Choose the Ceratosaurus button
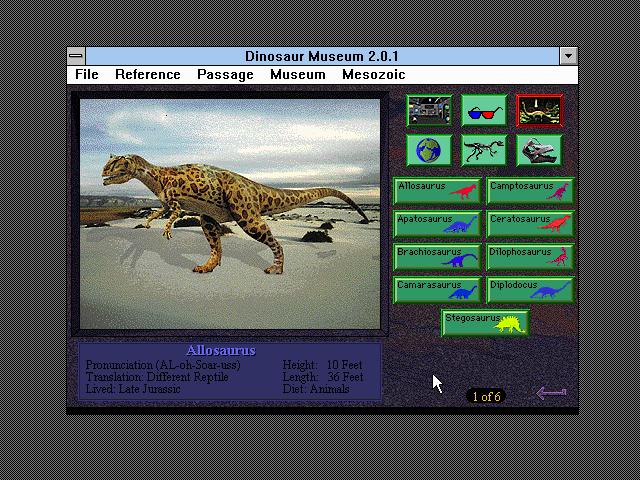The width and height of the screenshot is (640, 480). coord(530,224)
